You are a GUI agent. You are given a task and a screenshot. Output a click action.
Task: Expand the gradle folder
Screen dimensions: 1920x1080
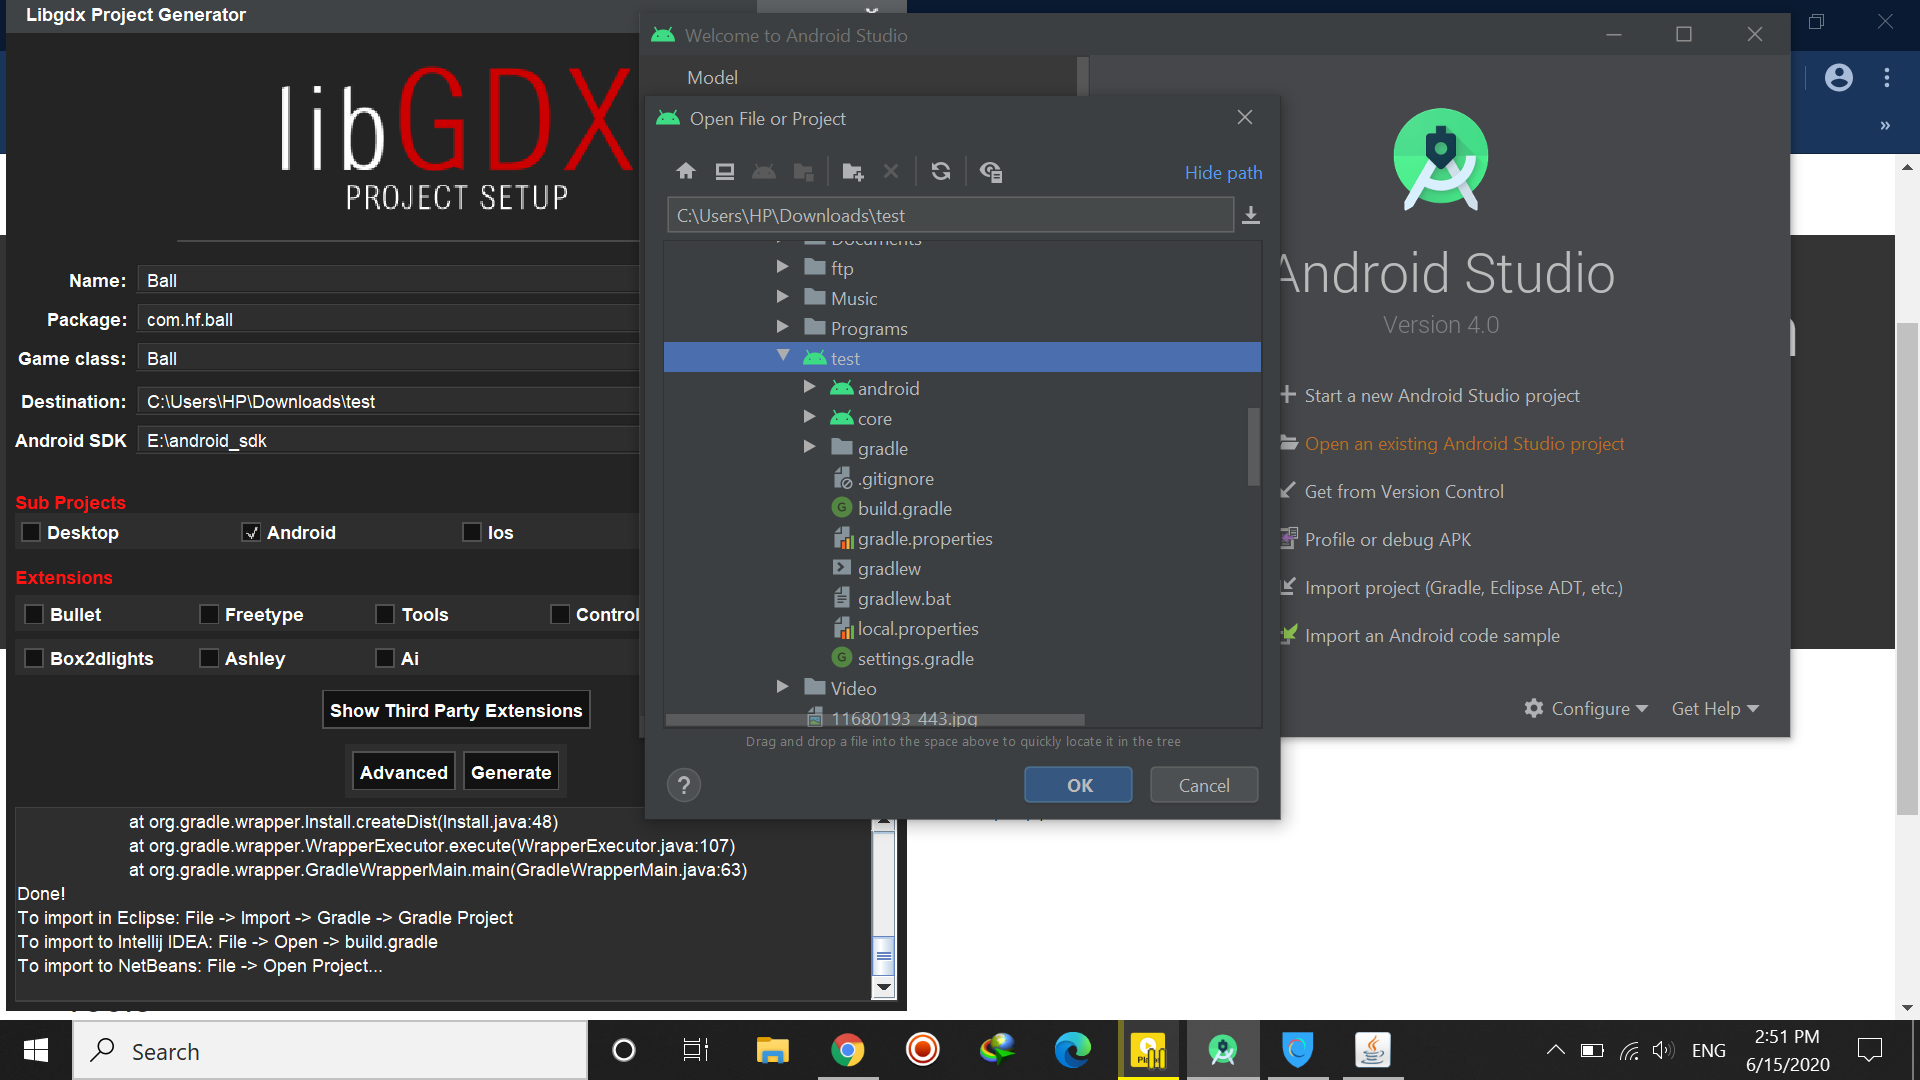809,447
